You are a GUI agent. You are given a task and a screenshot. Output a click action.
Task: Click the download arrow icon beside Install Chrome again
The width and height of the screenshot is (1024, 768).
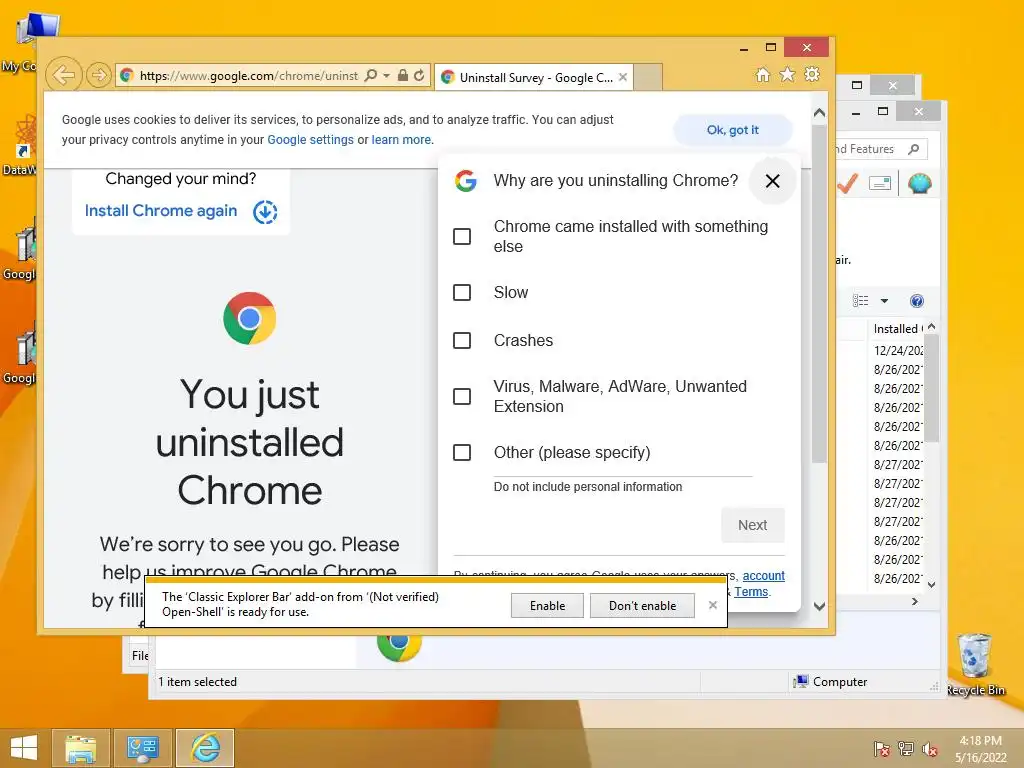pos(265,212)
